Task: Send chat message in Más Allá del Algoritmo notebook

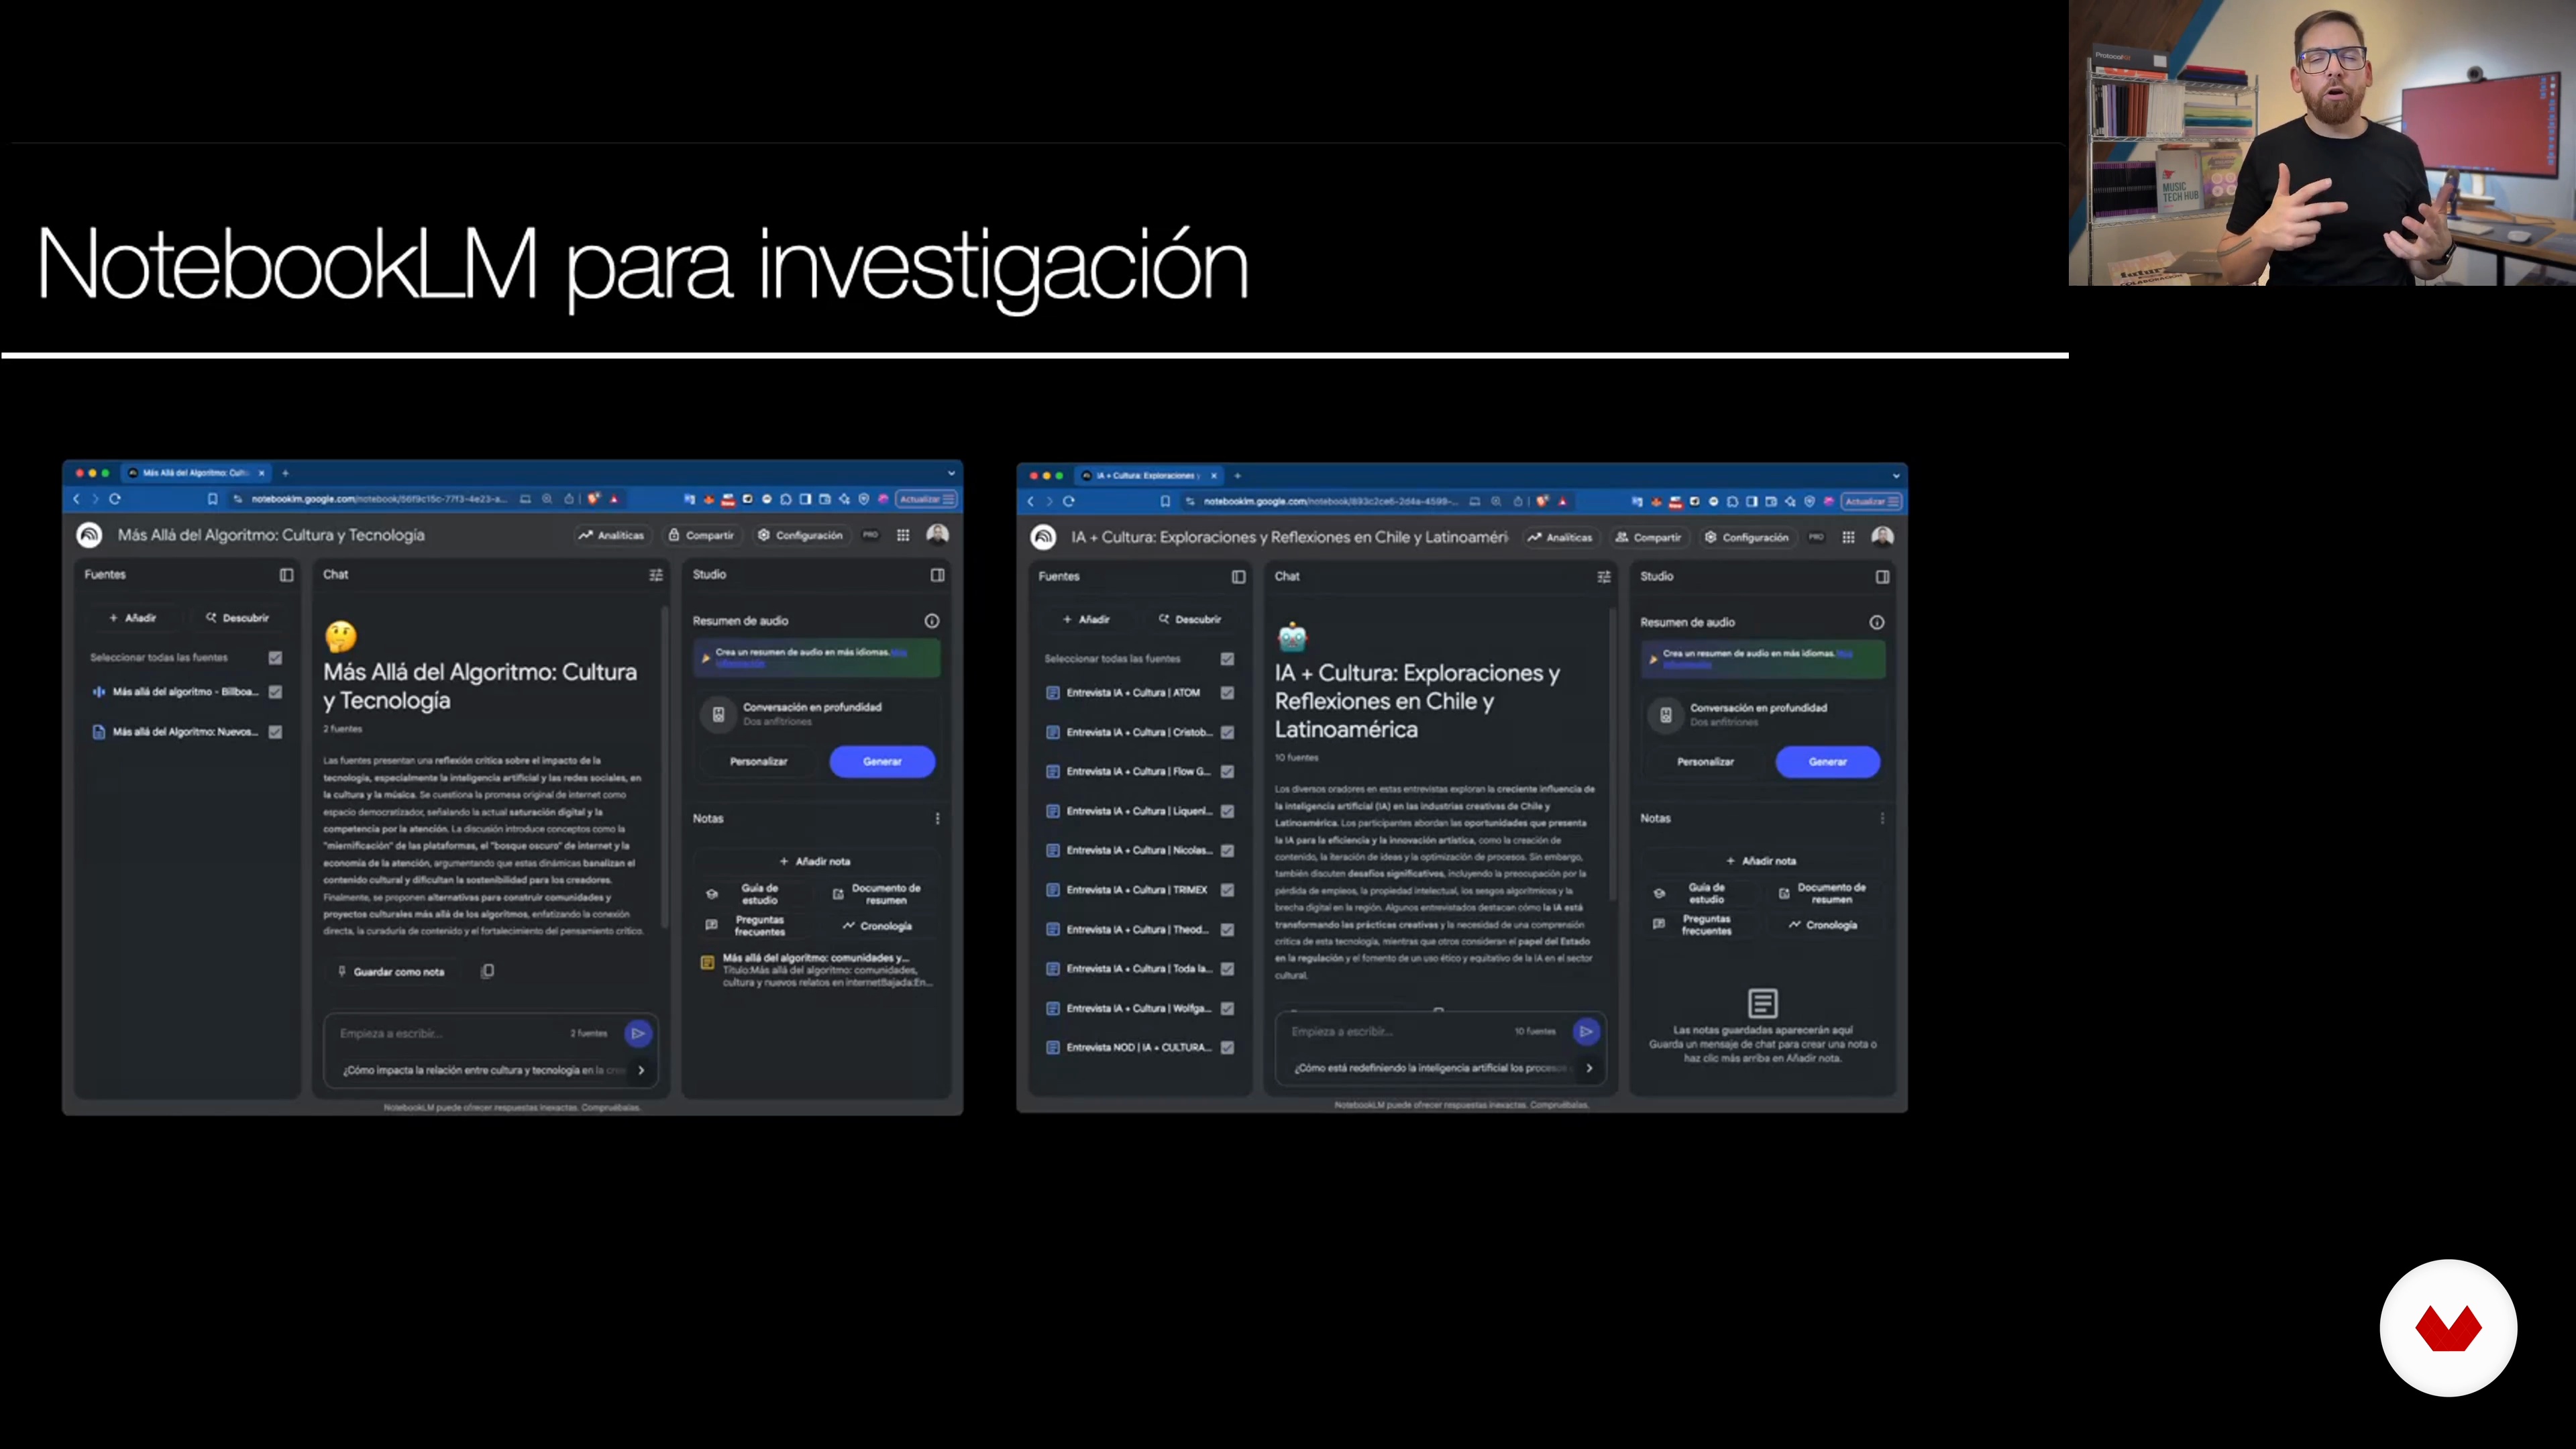Action: click(x=637, y=1033)
